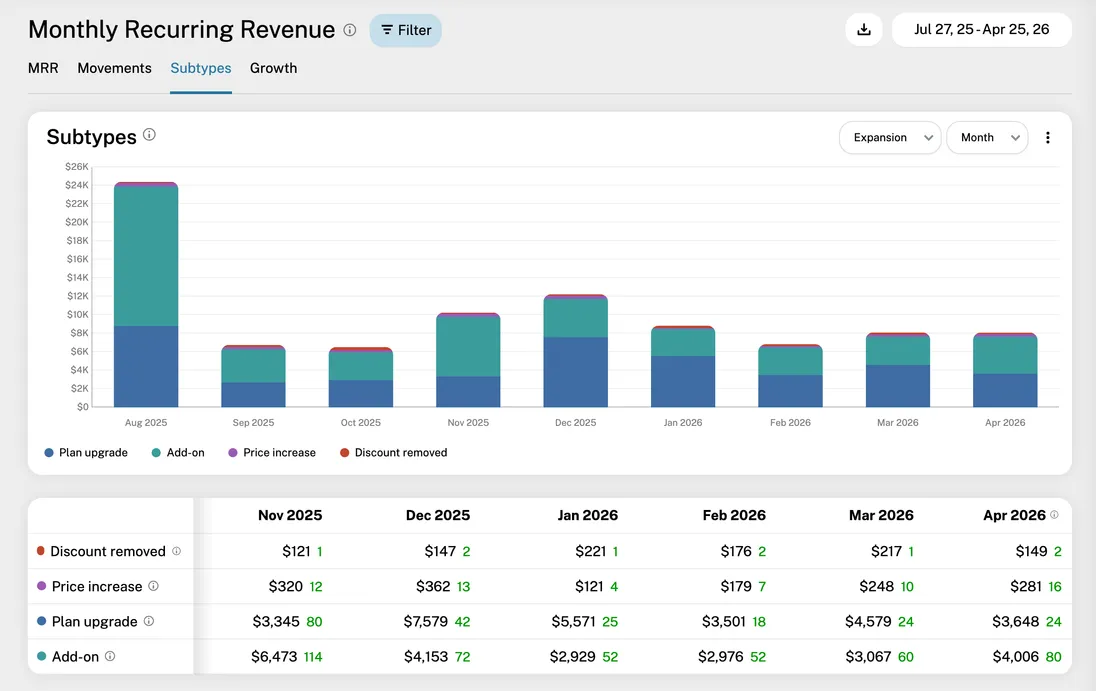Click info icon next to Apr 2026 column
Screen dimensions: 1096x691
[1054, 515]
